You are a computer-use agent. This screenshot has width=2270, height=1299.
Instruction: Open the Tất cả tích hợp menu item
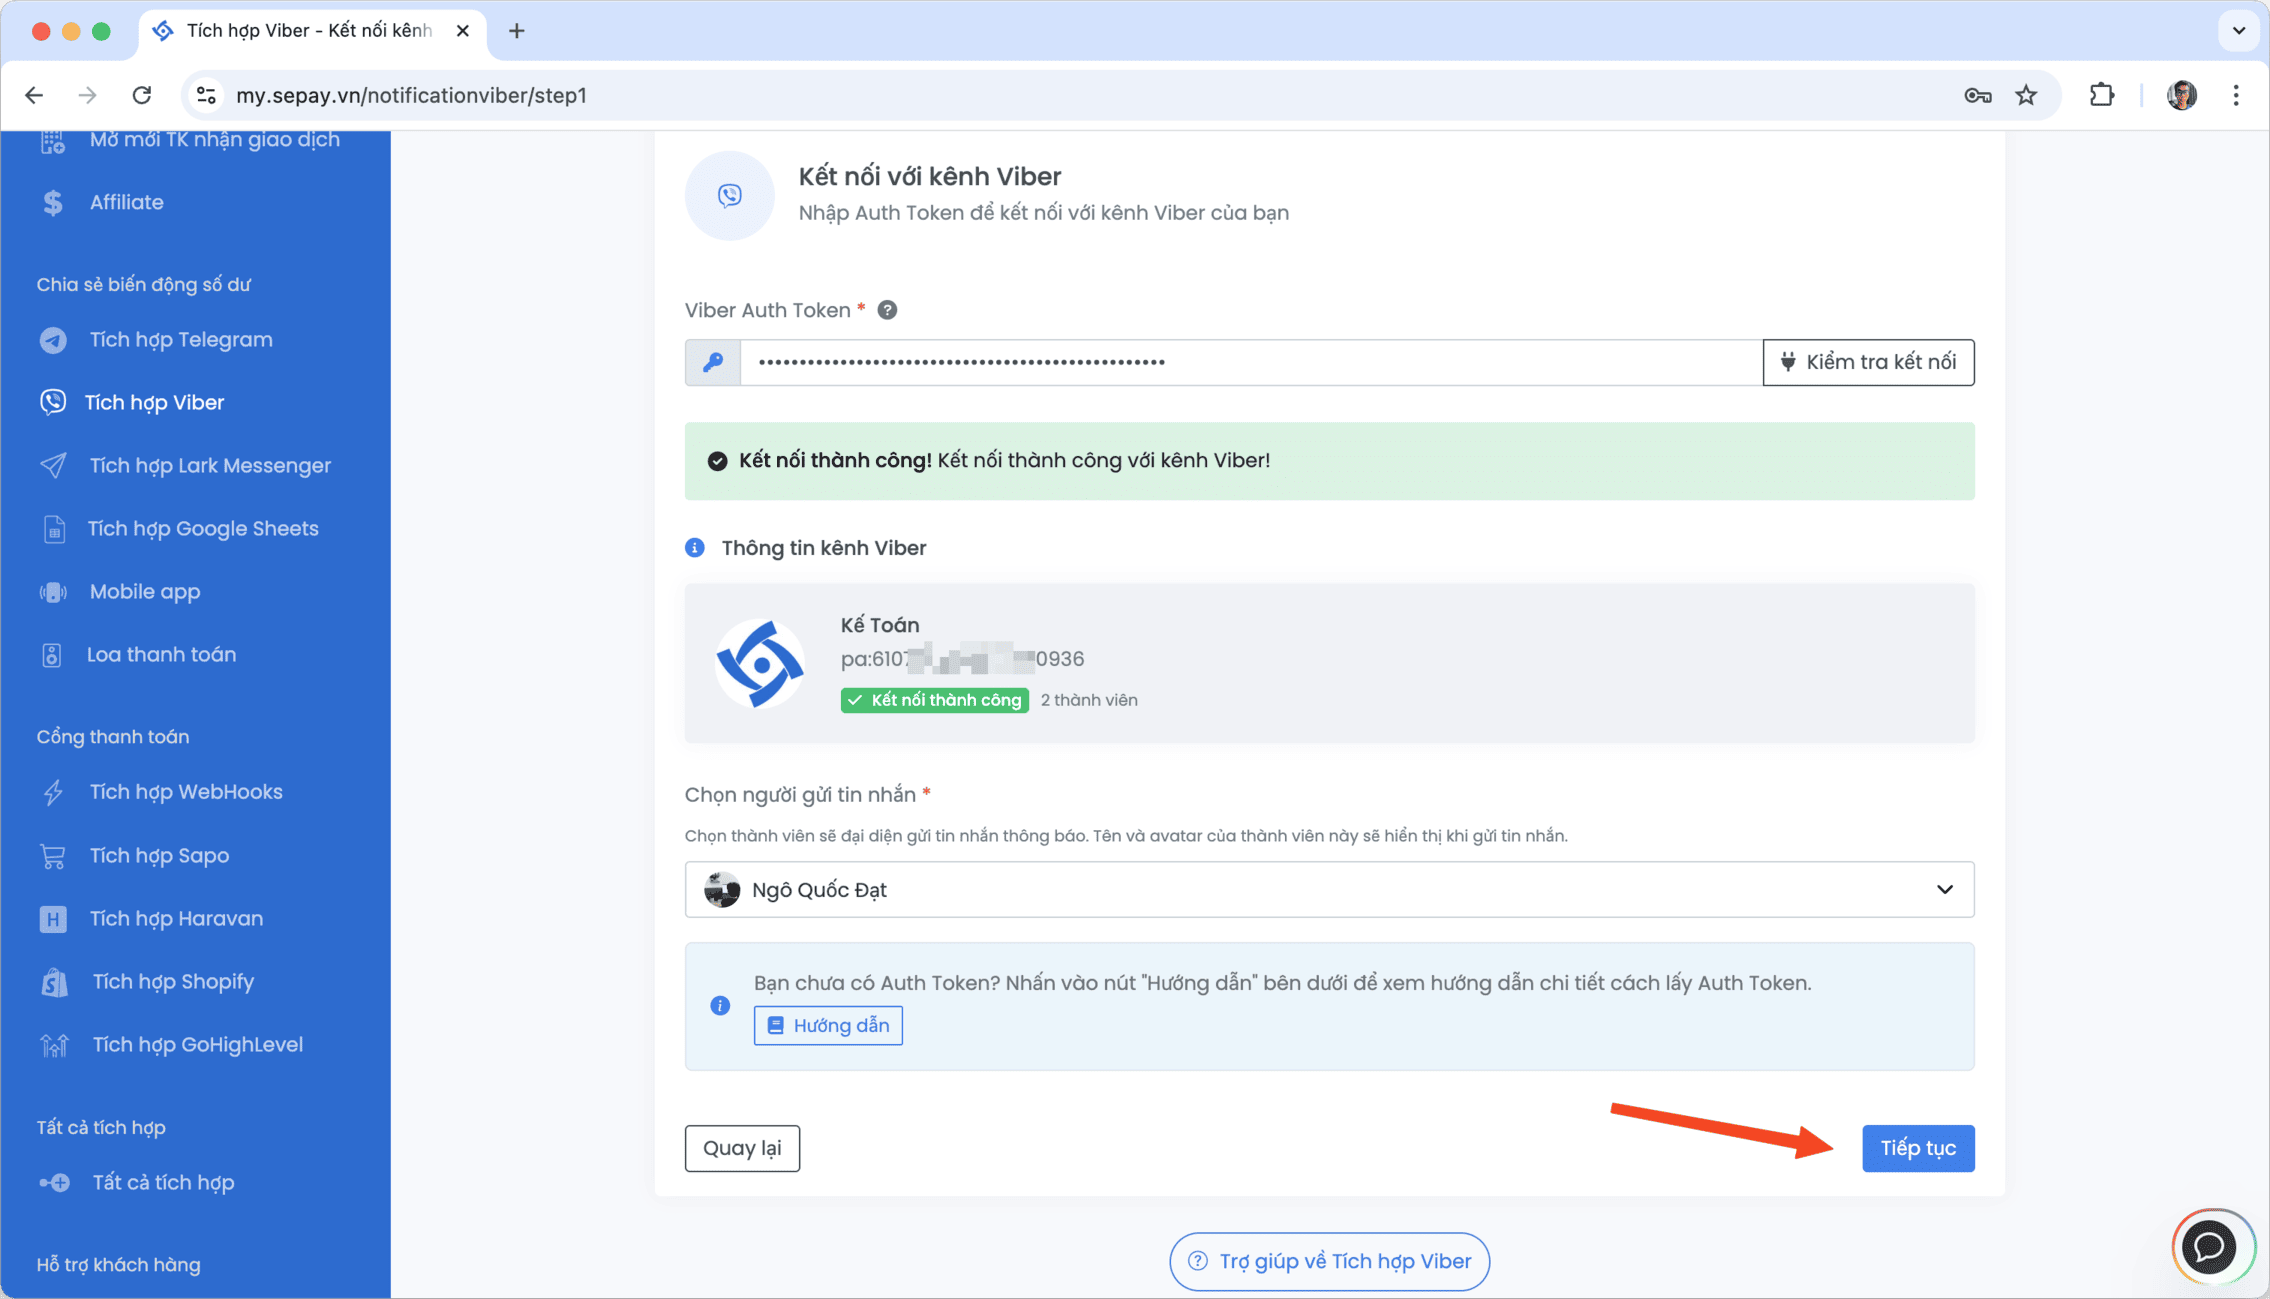pyautogui.click(x=163, y=1183)
